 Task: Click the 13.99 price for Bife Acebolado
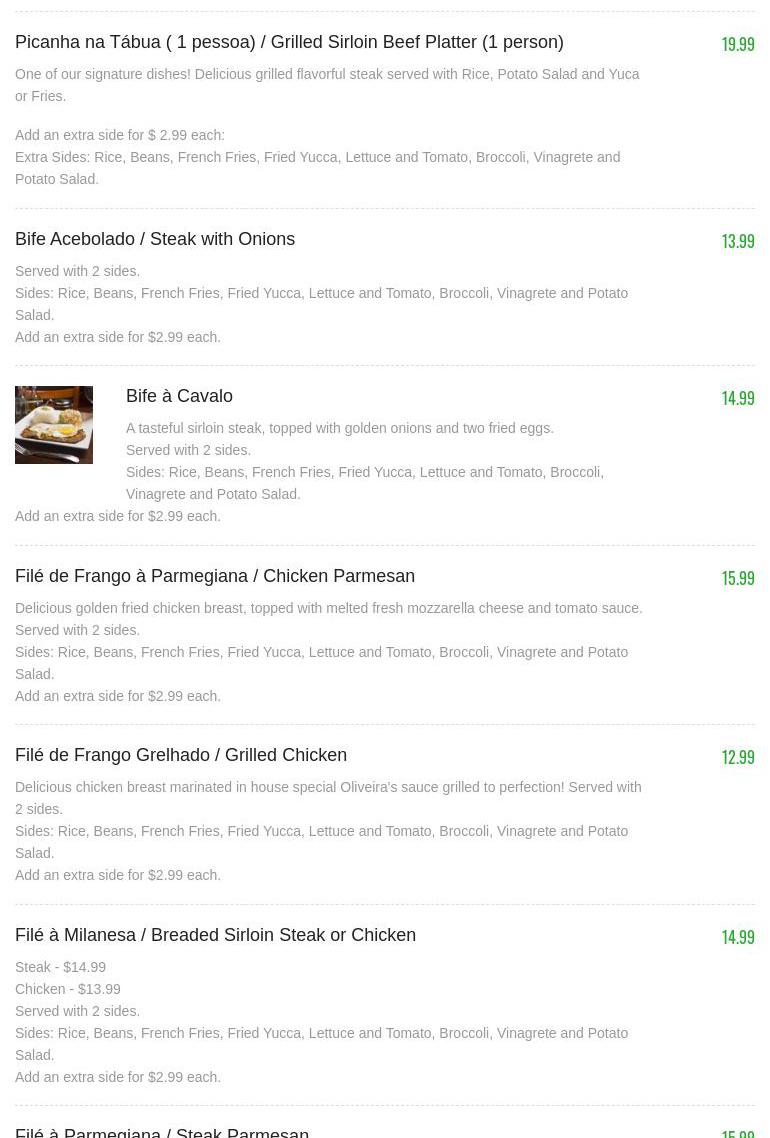point(738,241)
